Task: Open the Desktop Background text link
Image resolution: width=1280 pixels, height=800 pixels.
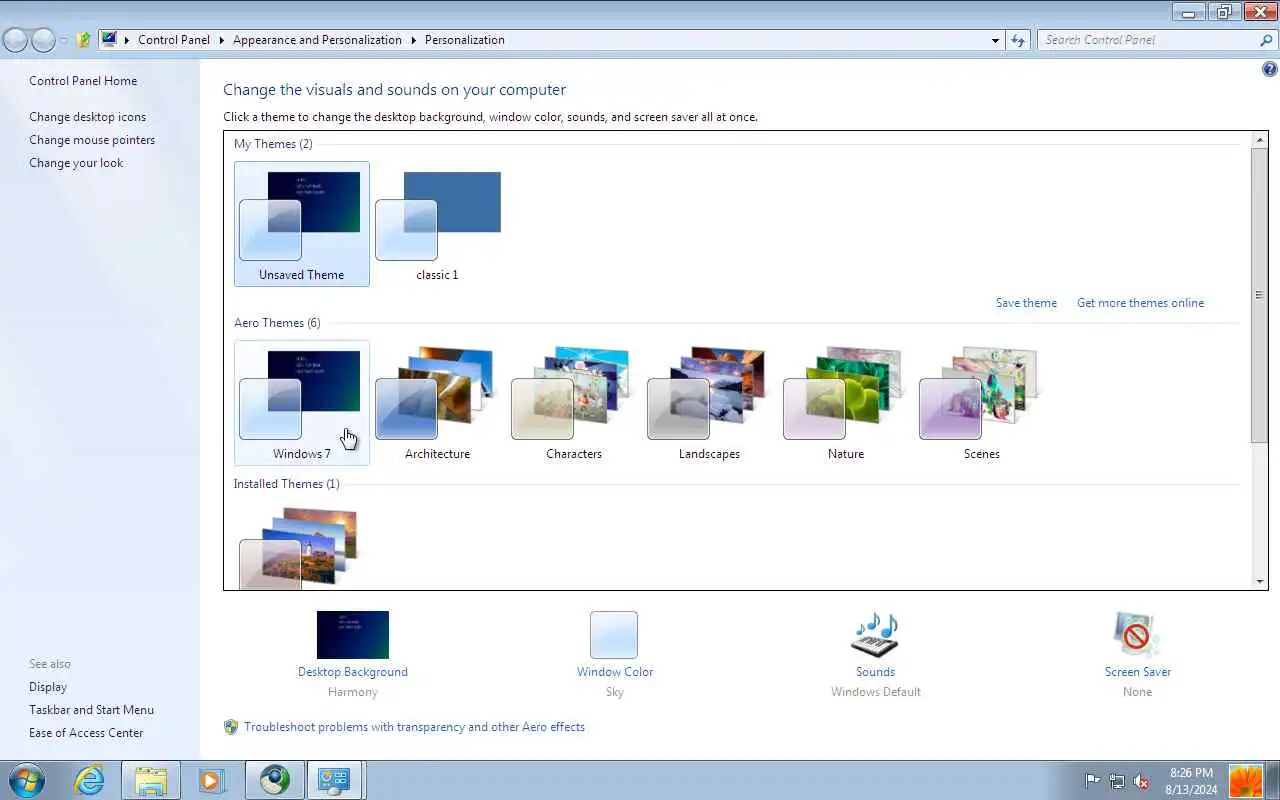Action: point(353,672)
